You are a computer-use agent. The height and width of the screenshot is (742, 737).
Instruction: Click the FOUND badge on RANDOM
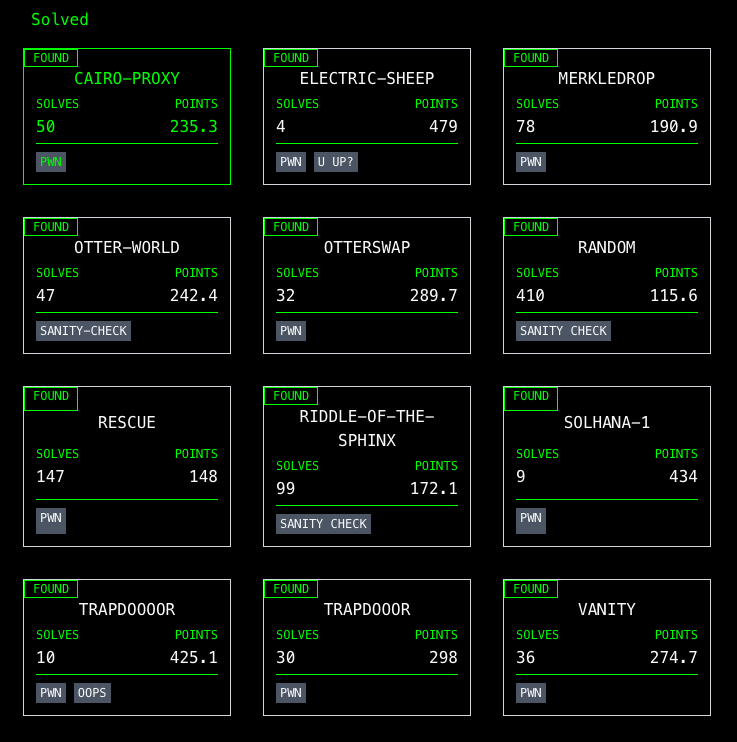(531, 227)
